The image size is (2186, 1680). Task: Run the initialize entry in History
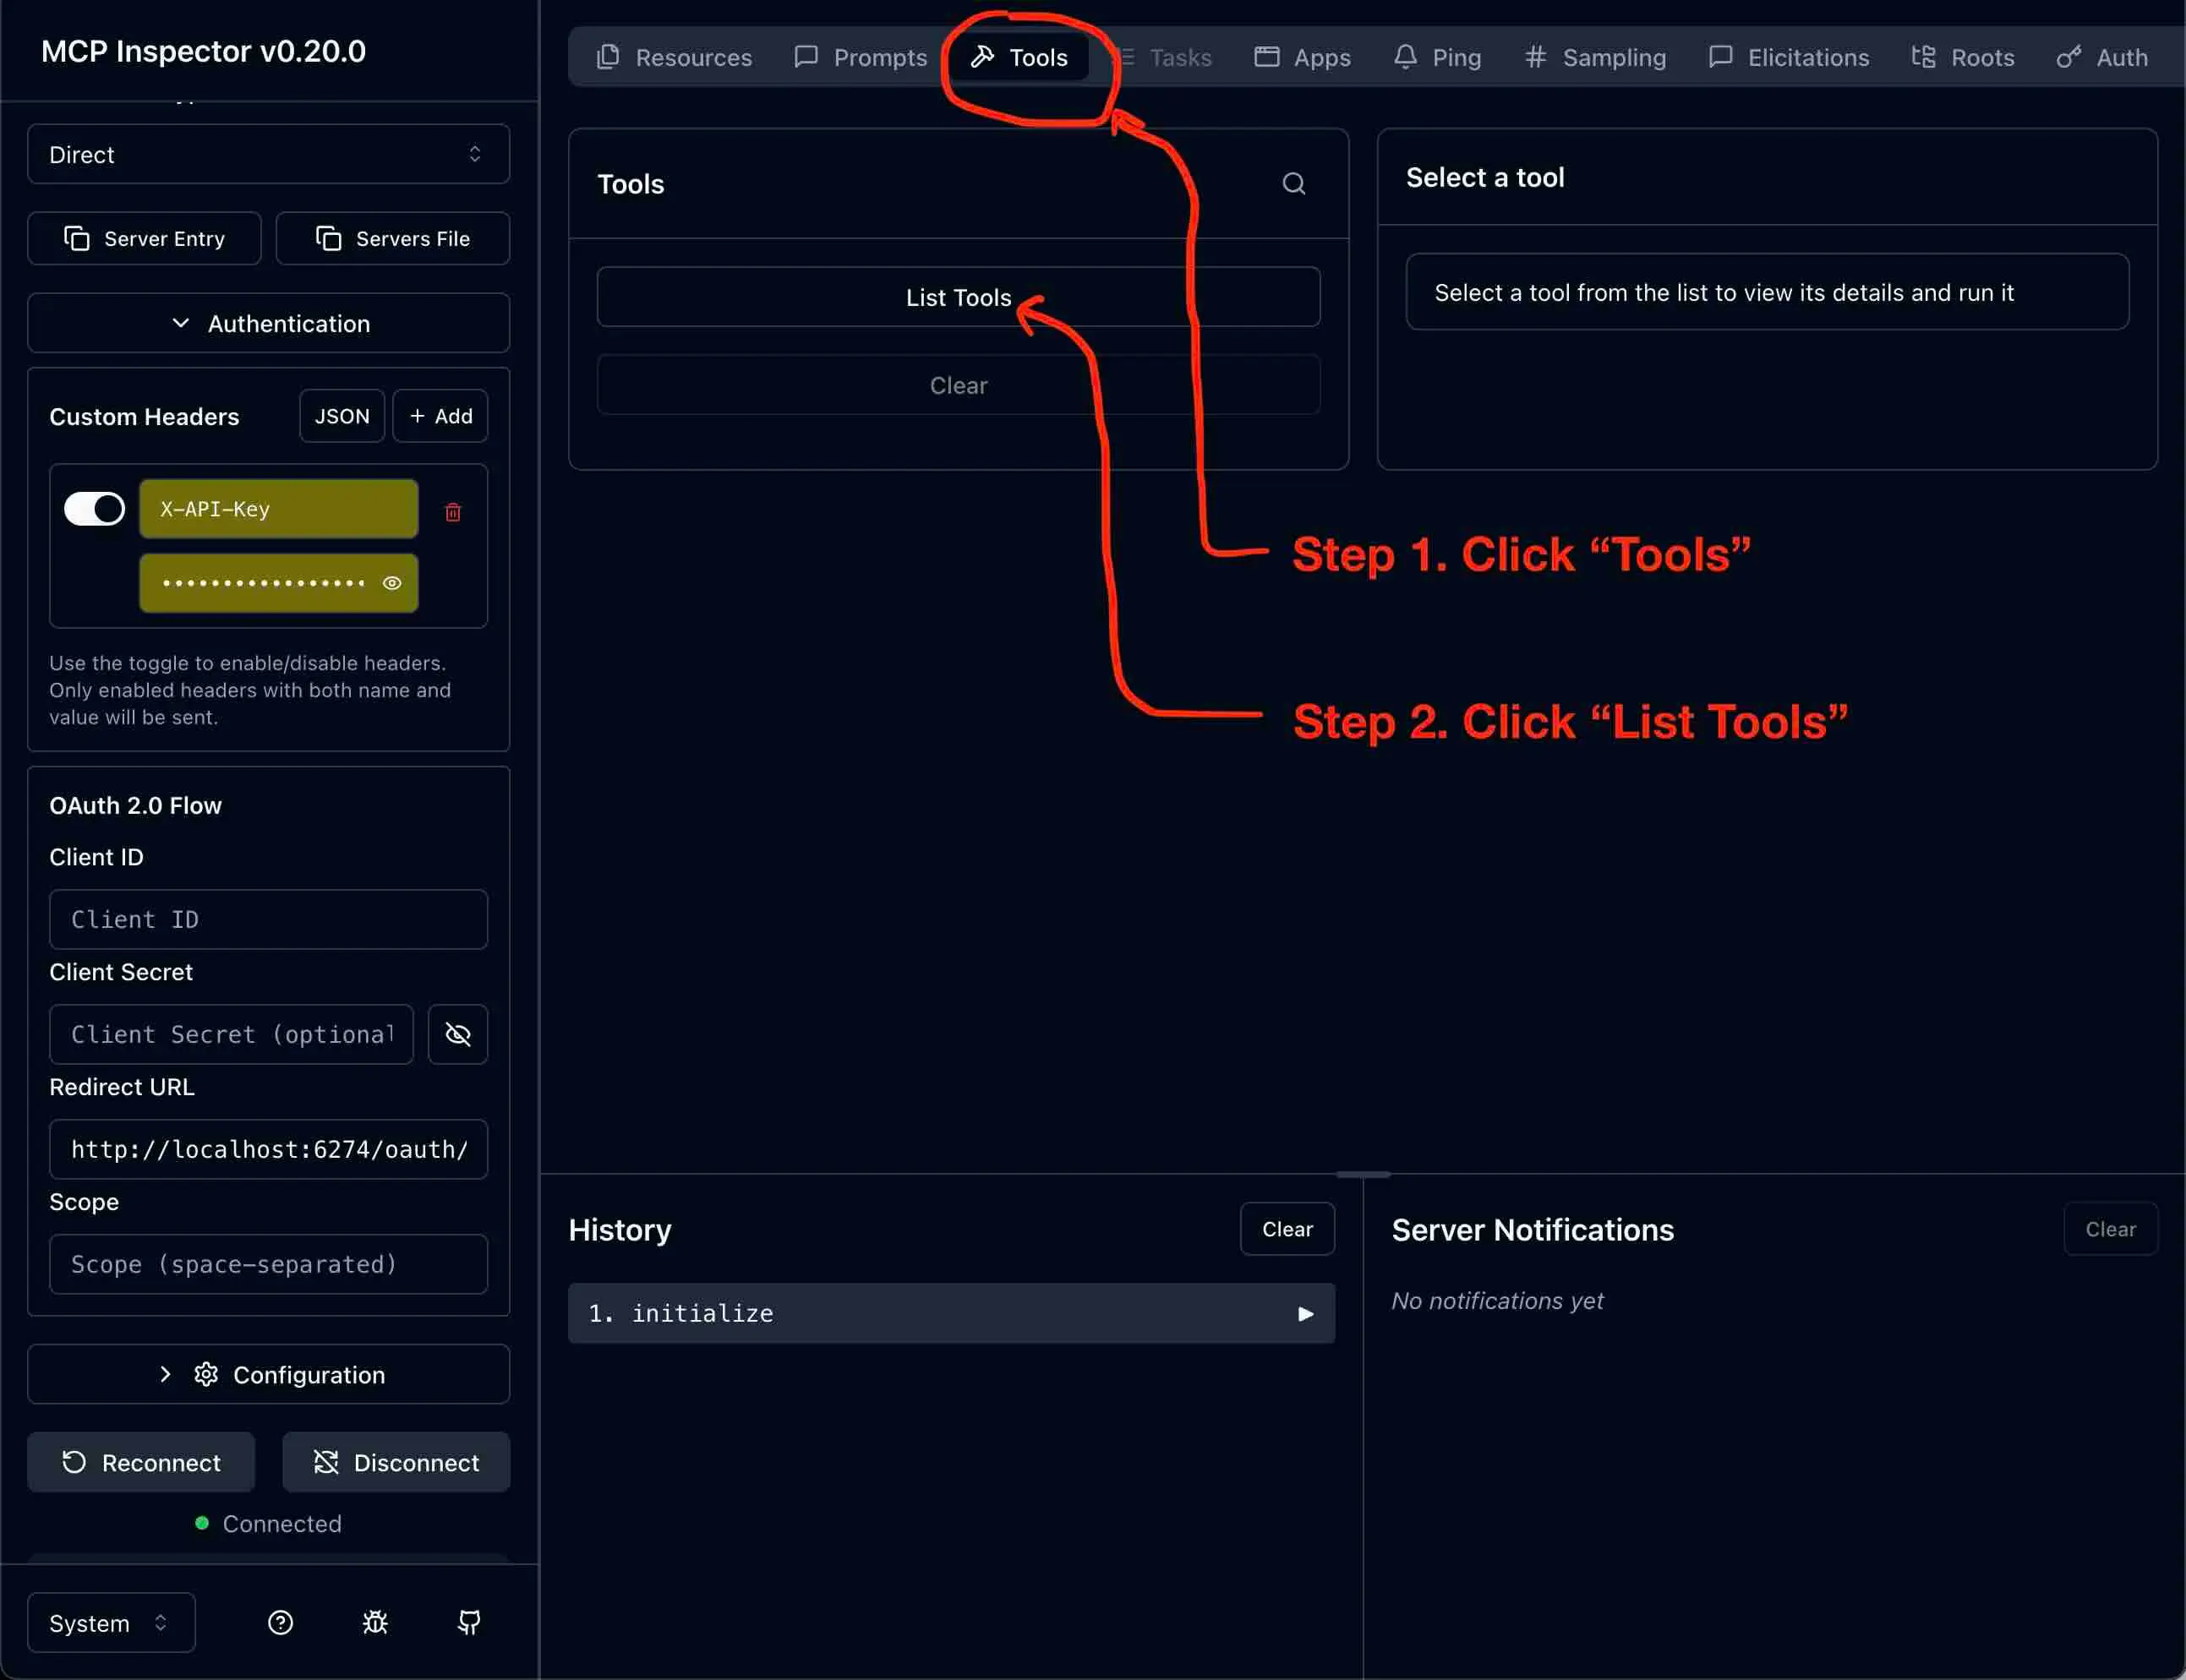(1305, 1313)
